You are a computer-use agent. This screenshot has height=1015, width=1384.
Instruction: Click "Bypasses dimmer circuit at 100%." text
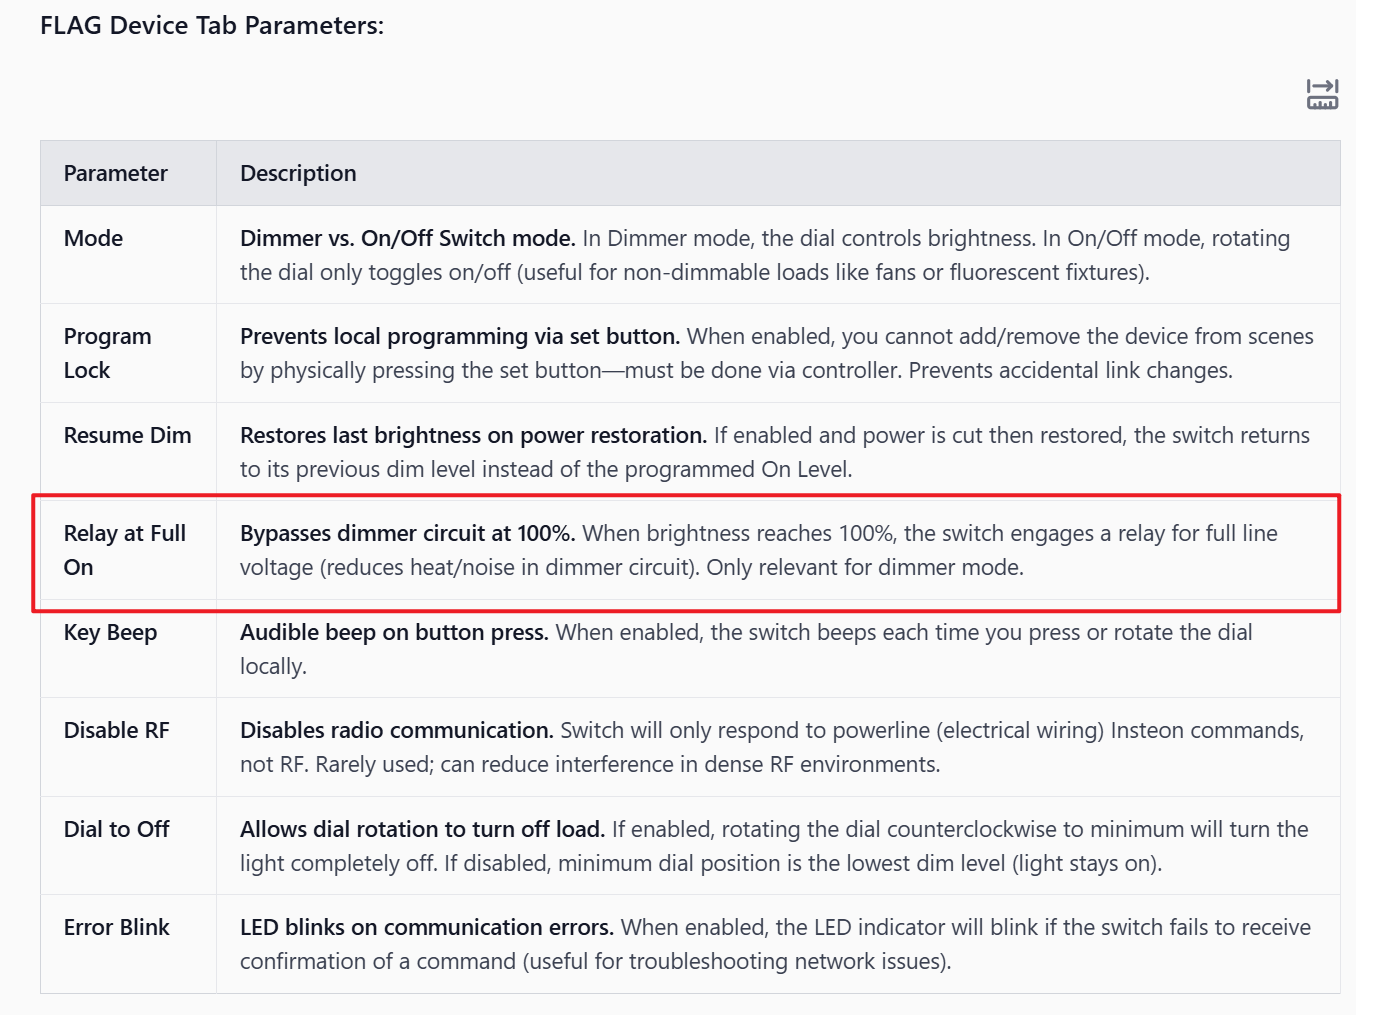(x=407, y=533)
